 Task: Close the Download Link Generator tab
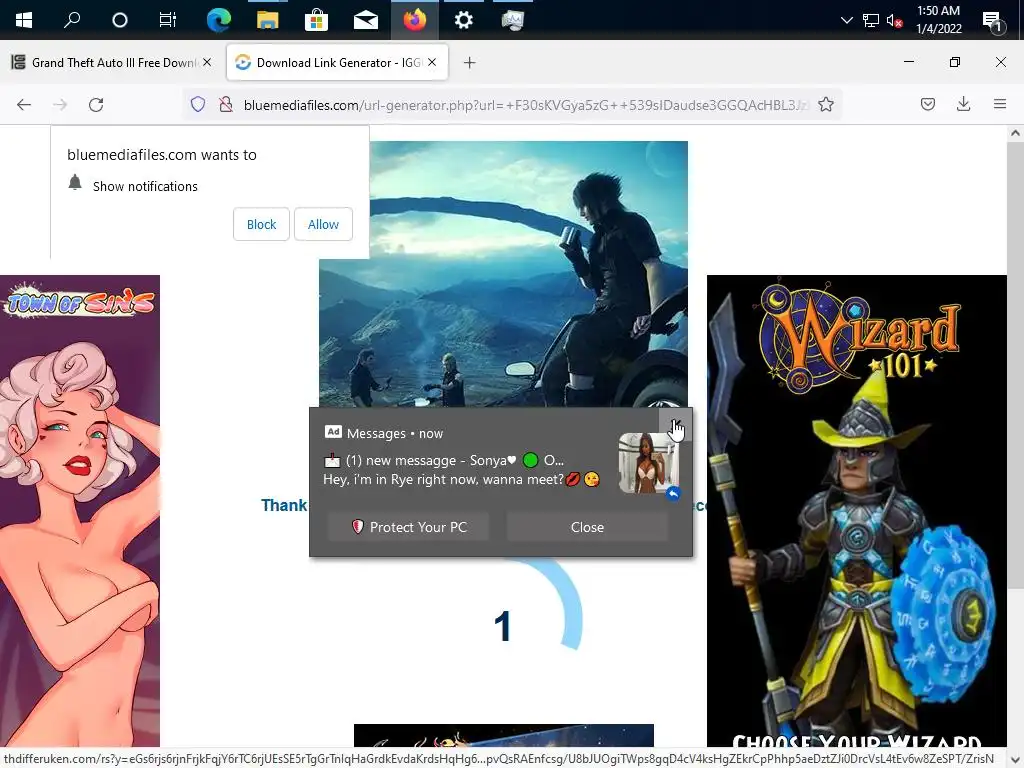coord(432,62)
